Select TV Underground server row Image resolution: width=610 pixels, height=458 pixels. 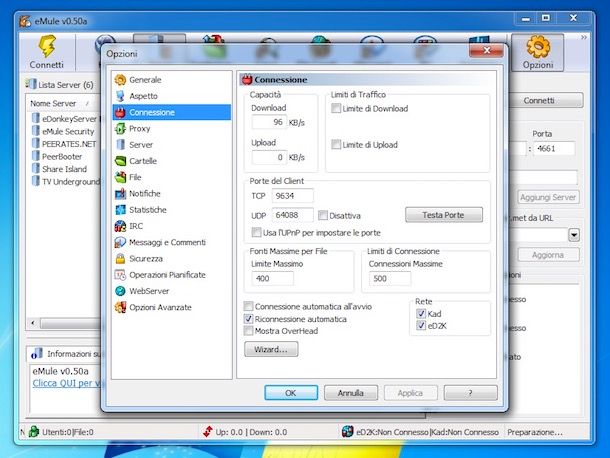pyautogui.click(x=71, y=181)
